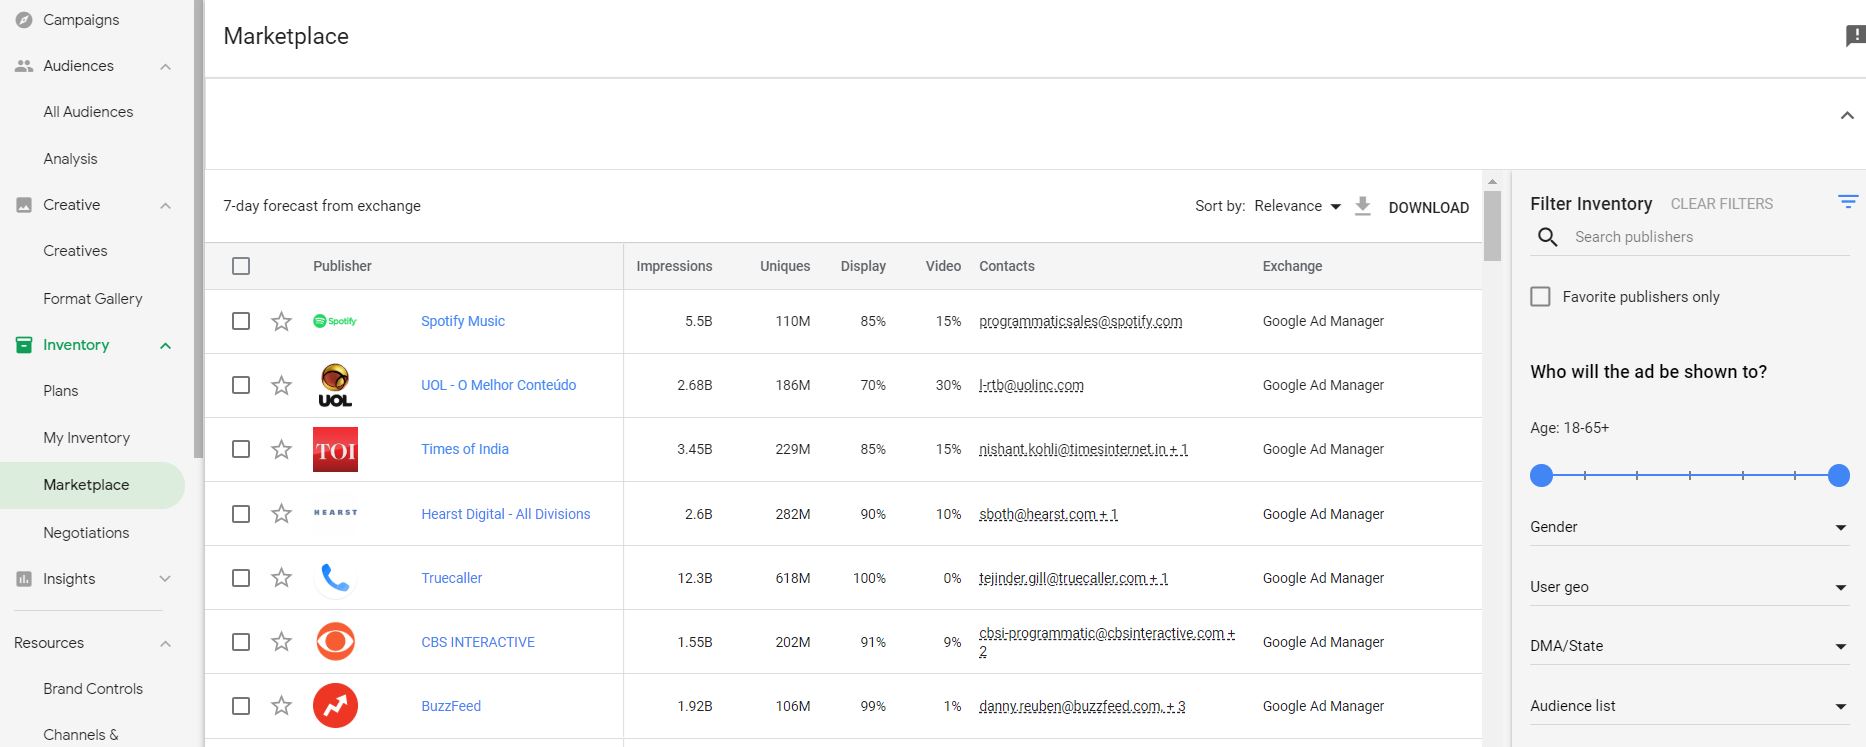Collapse the Resources section
Screen dimensions: 1866x747
point(165,644)
